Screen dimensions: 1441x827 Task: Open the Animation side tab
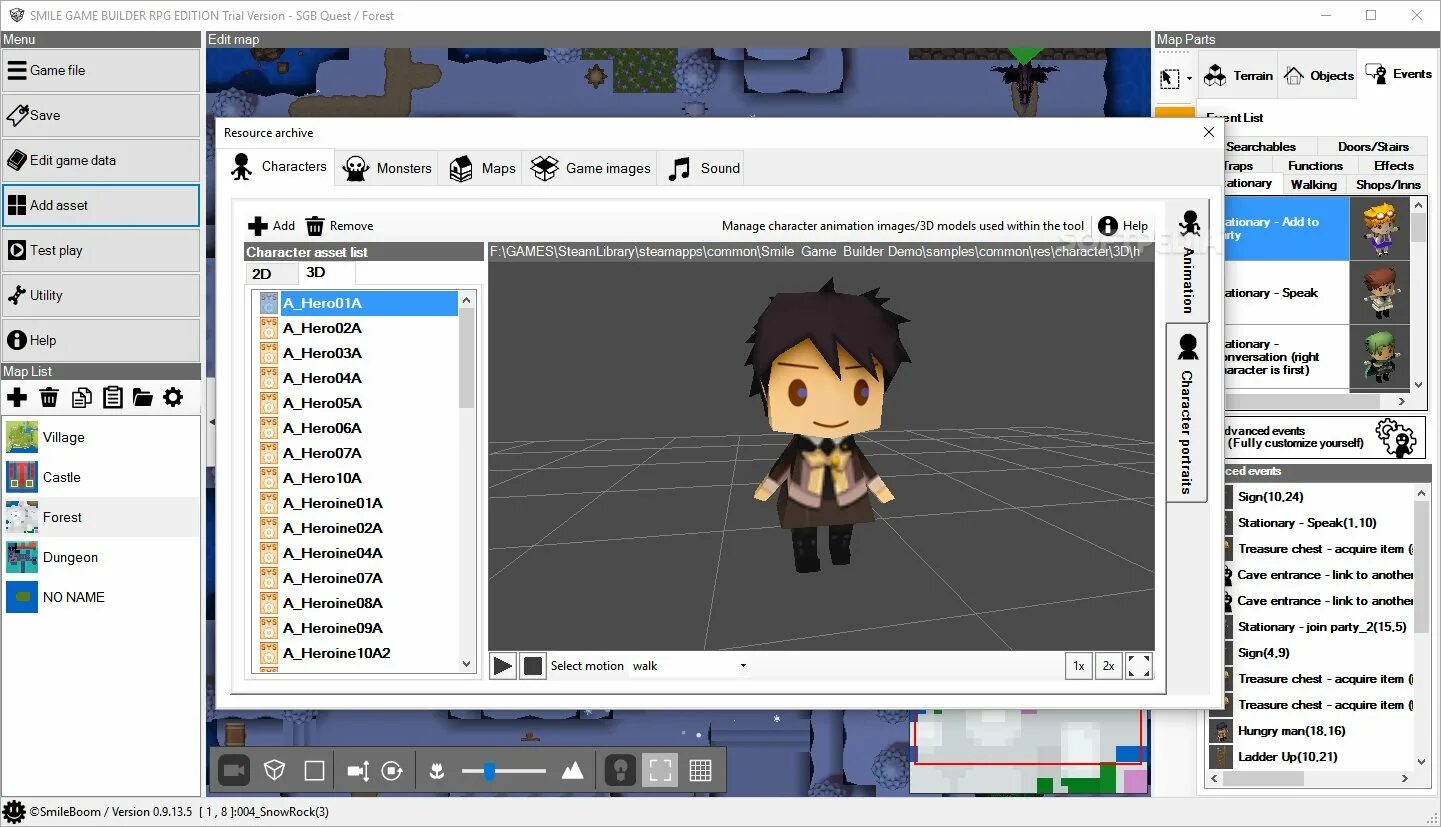[x=1188, y=262]
